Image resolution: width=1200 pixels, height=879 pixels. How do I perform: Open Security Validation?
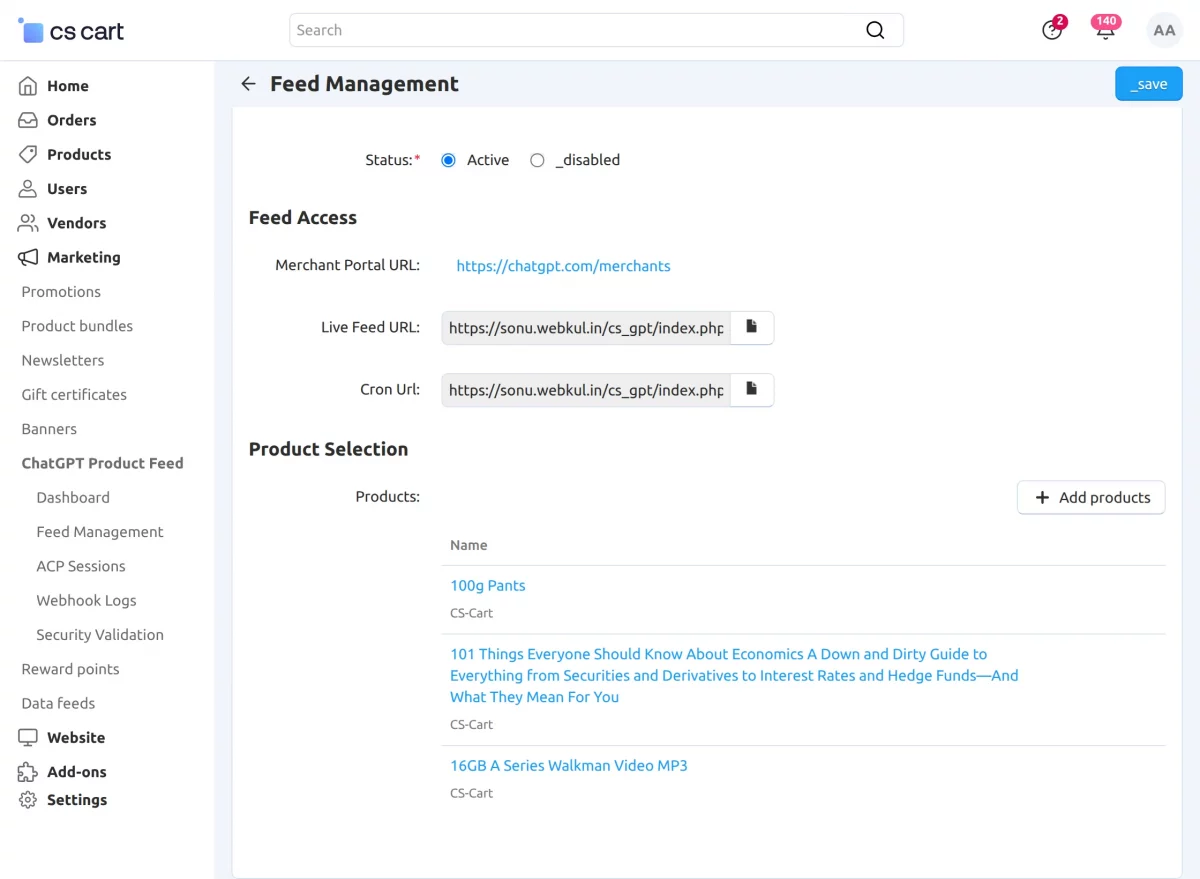[x=100, y=635]
